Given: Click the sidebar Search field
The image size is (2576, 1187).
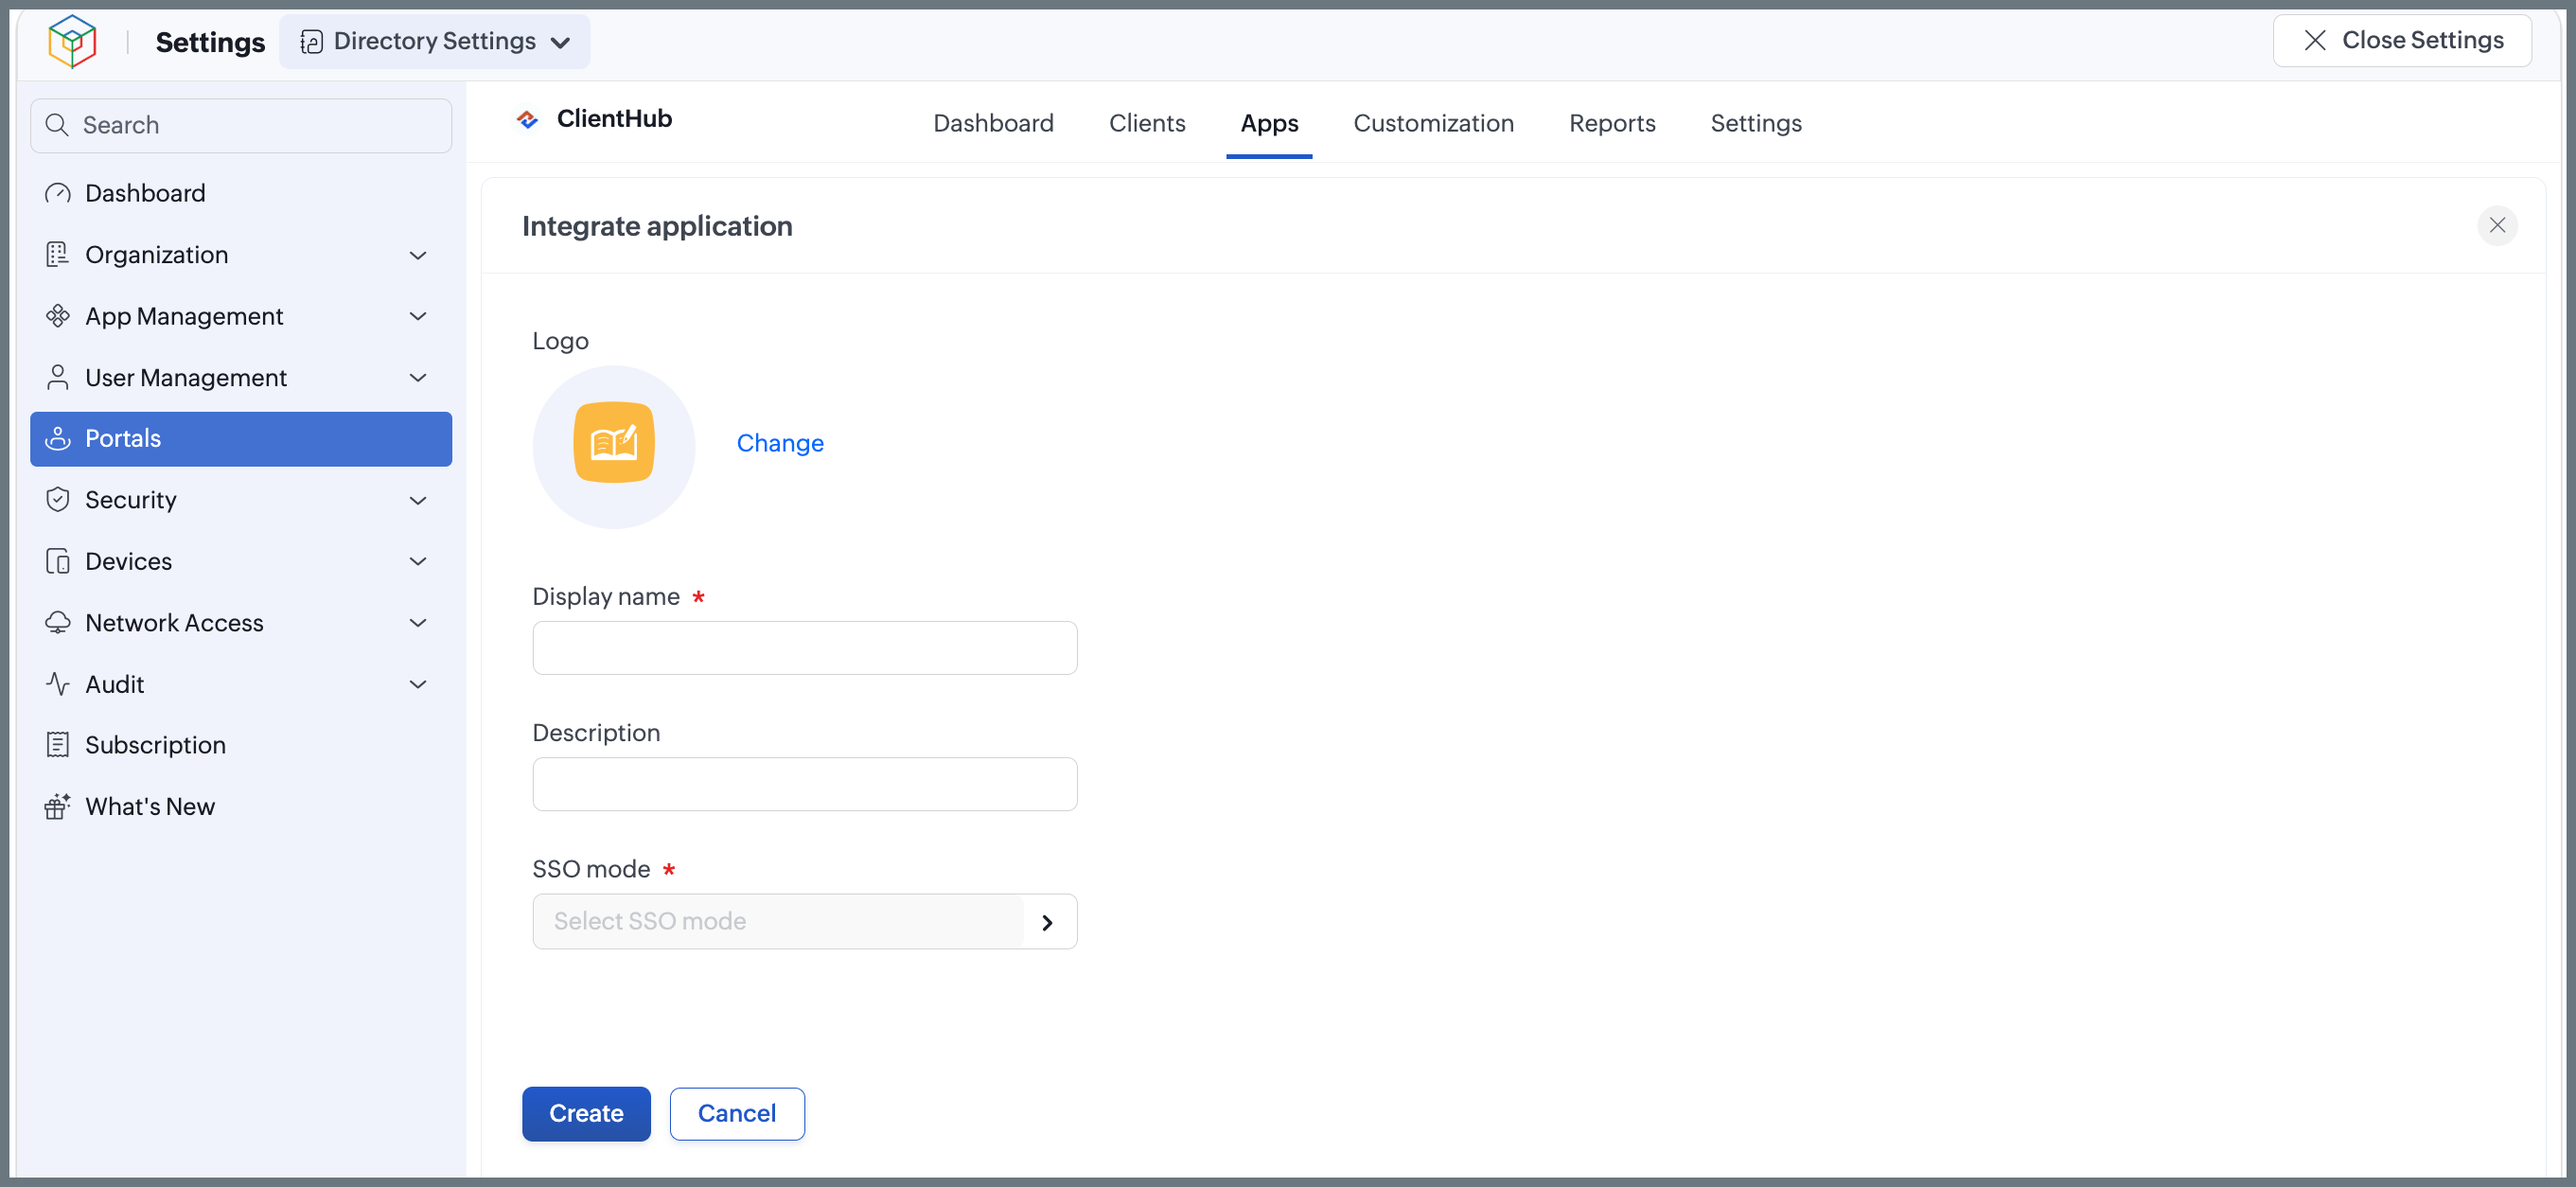Looking at the screenshot, I should 241,125.
